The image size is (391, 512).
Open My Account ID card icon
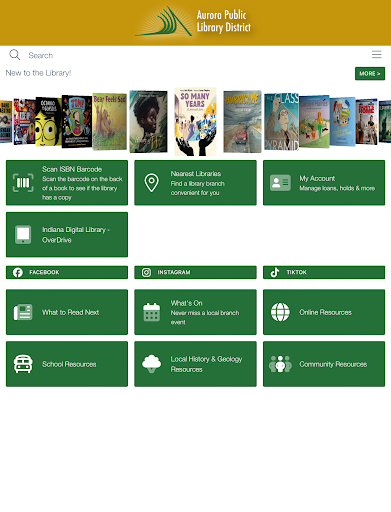pos(280,183)
